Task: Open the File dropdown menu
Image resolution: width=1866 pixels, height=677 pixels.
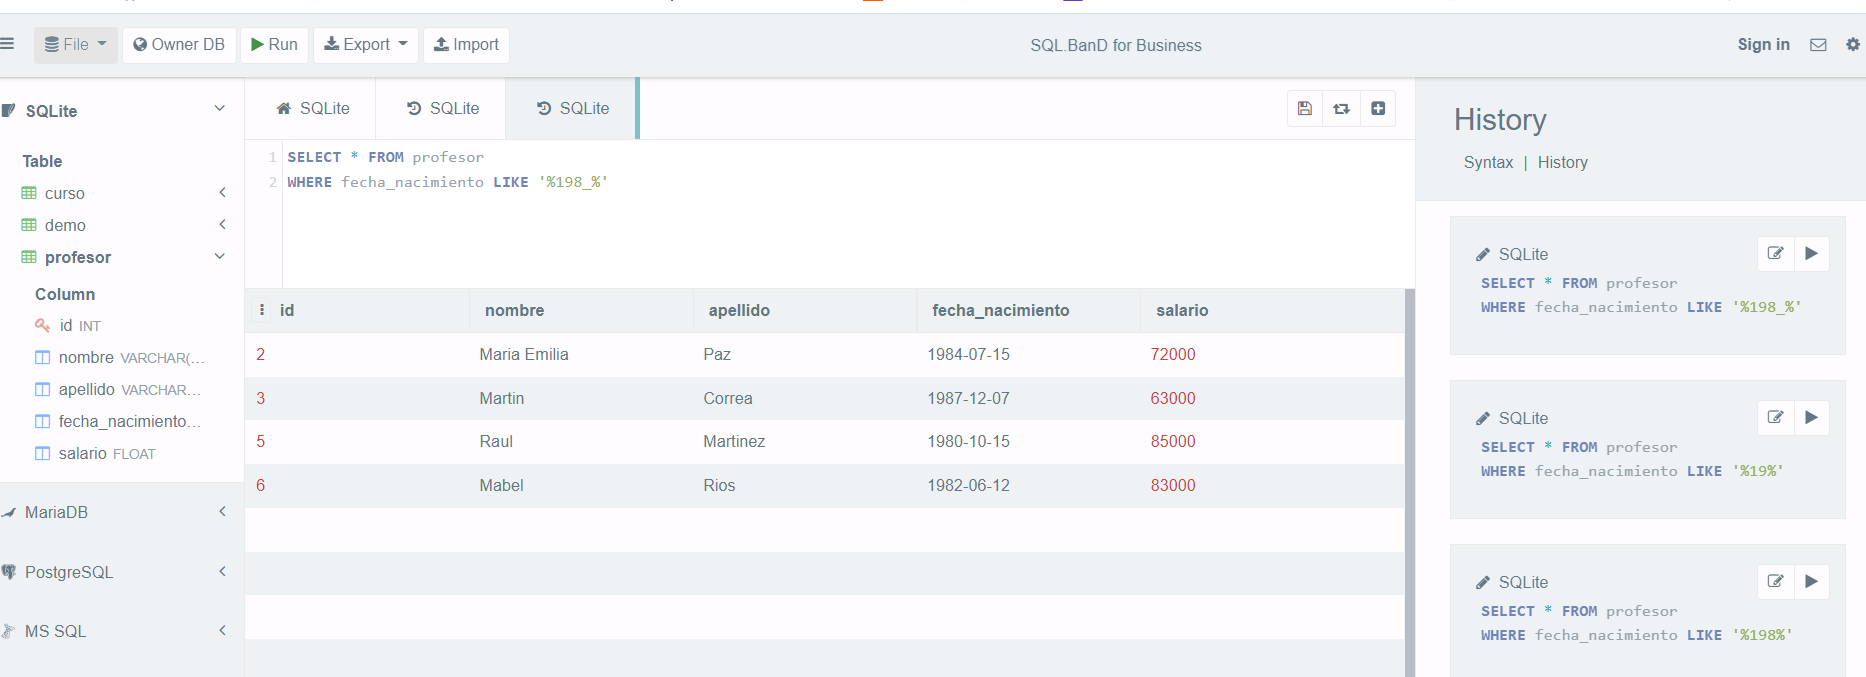Action: click(76, 45)
